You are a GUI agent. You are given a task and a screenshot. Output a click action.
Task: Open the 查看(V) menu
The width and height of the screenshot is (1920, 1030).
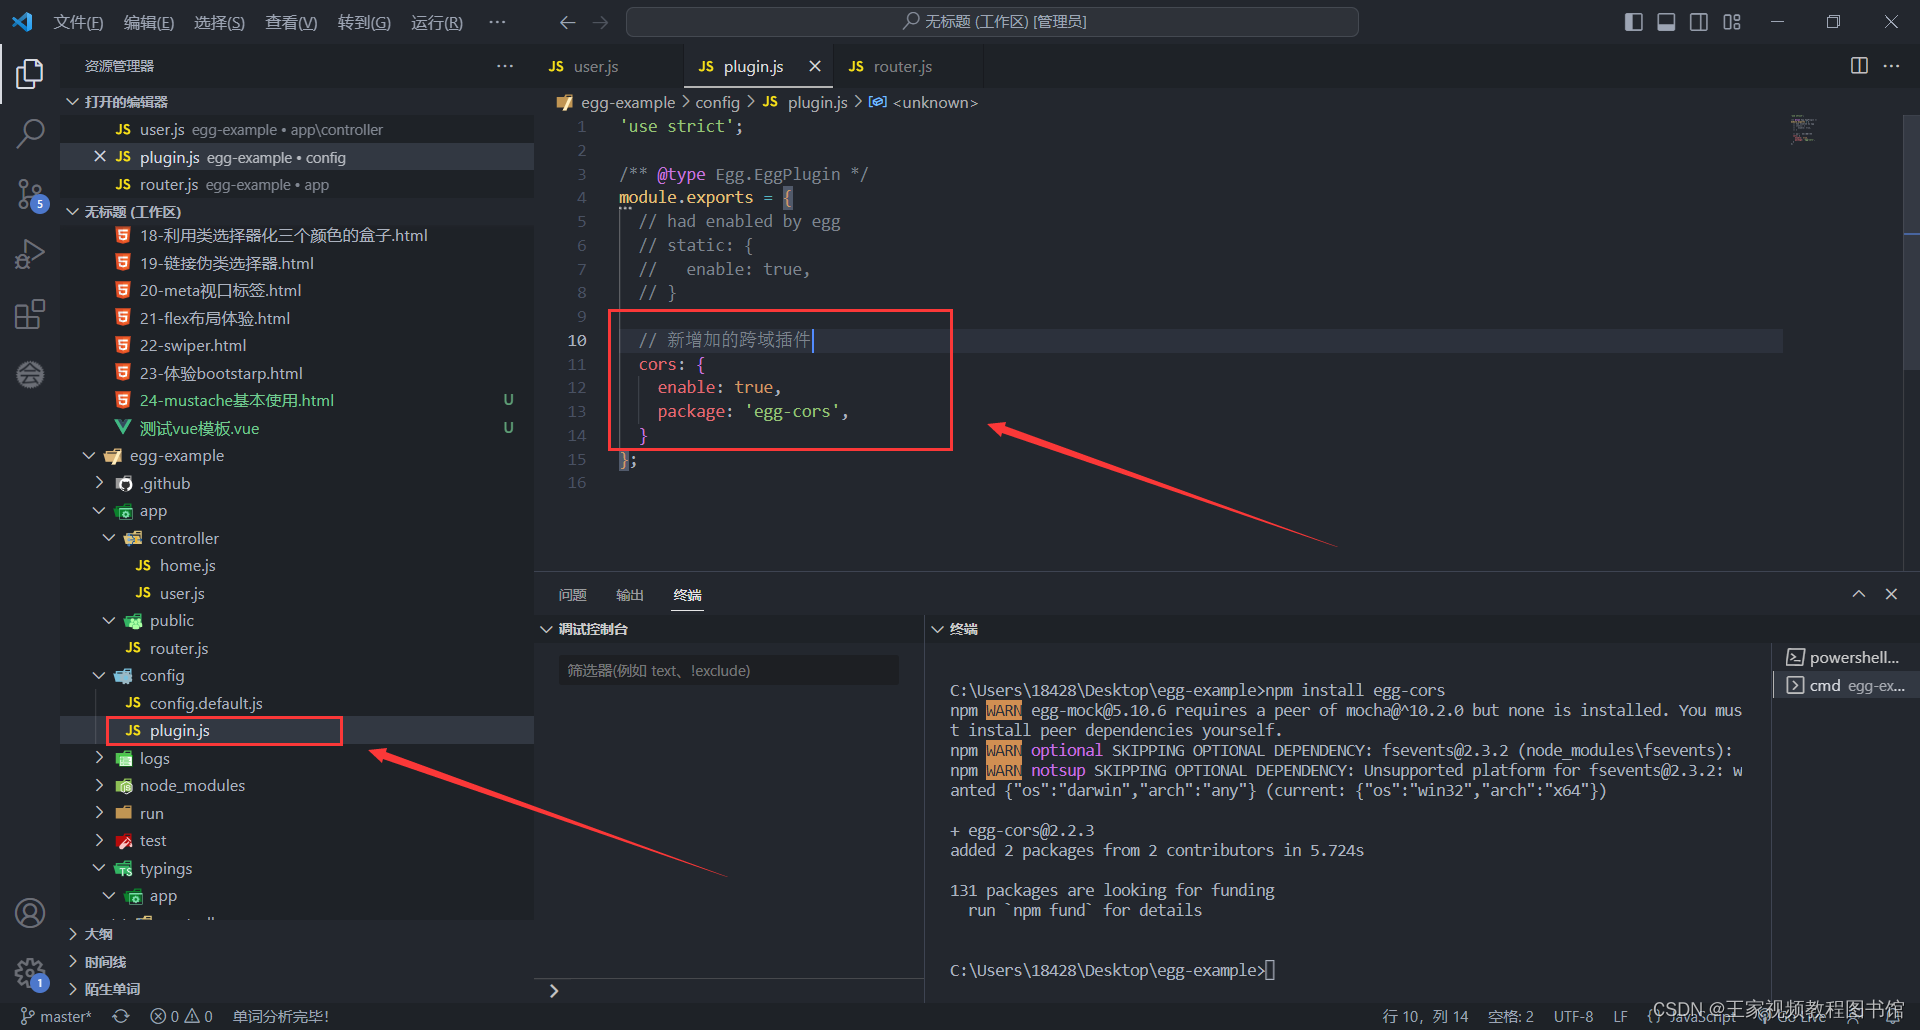(x=291, y=22)
